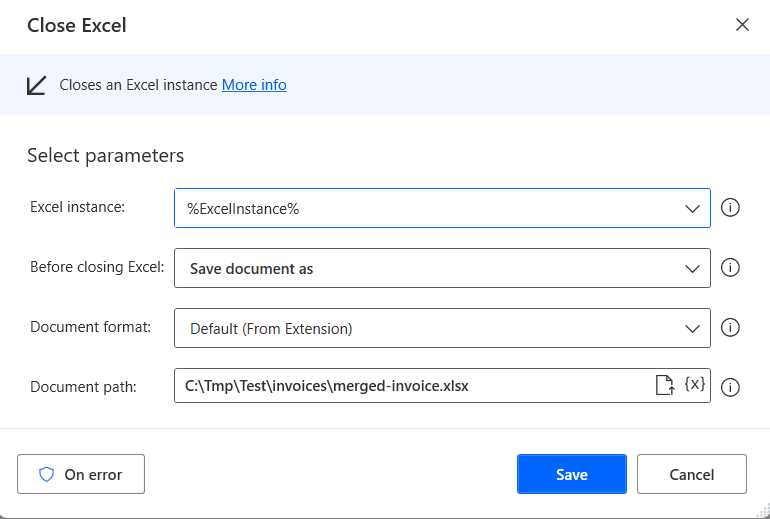Click the Save button
This screenshot has height=519, width=770.
pyautogui.click(x=572, y=474)
